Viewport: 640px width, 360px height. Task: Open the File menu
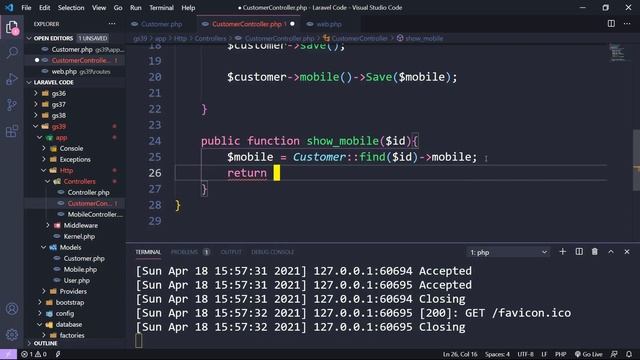pyautogui.click(x=26, y=8)
